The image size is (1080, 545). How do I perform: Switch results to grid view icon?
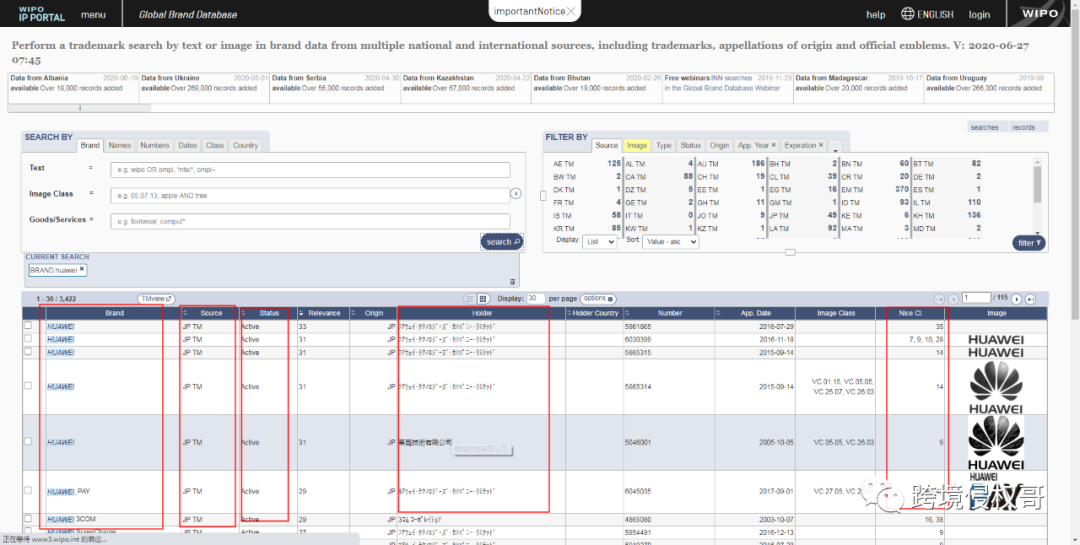click(483, 298)
